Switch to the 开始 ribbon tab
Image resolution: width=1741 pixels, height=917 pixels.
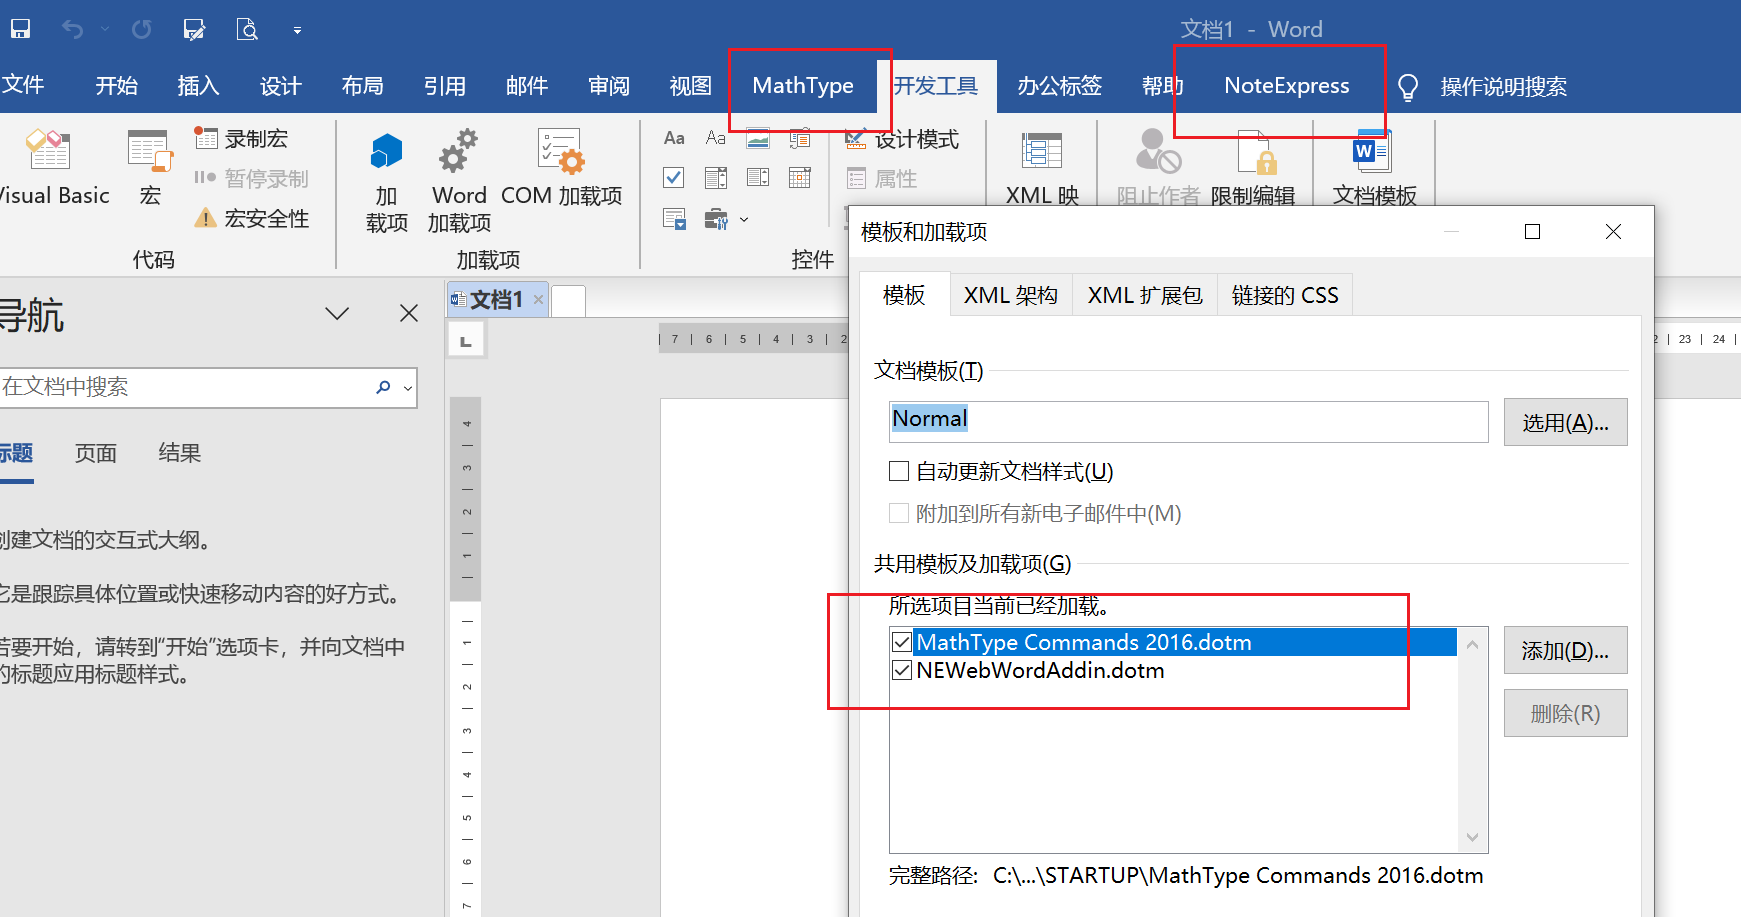coord(116,86)
